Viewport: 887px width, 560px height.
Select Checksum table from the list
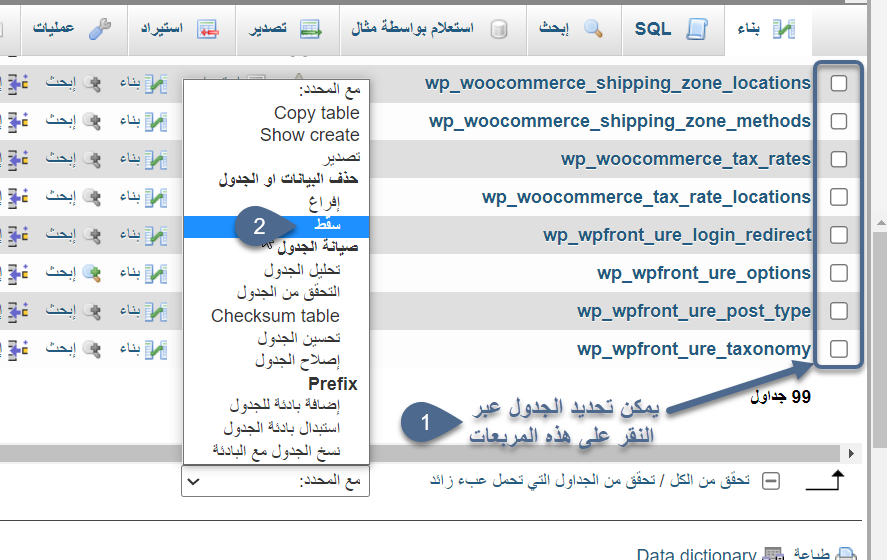(x=275, y=316)
